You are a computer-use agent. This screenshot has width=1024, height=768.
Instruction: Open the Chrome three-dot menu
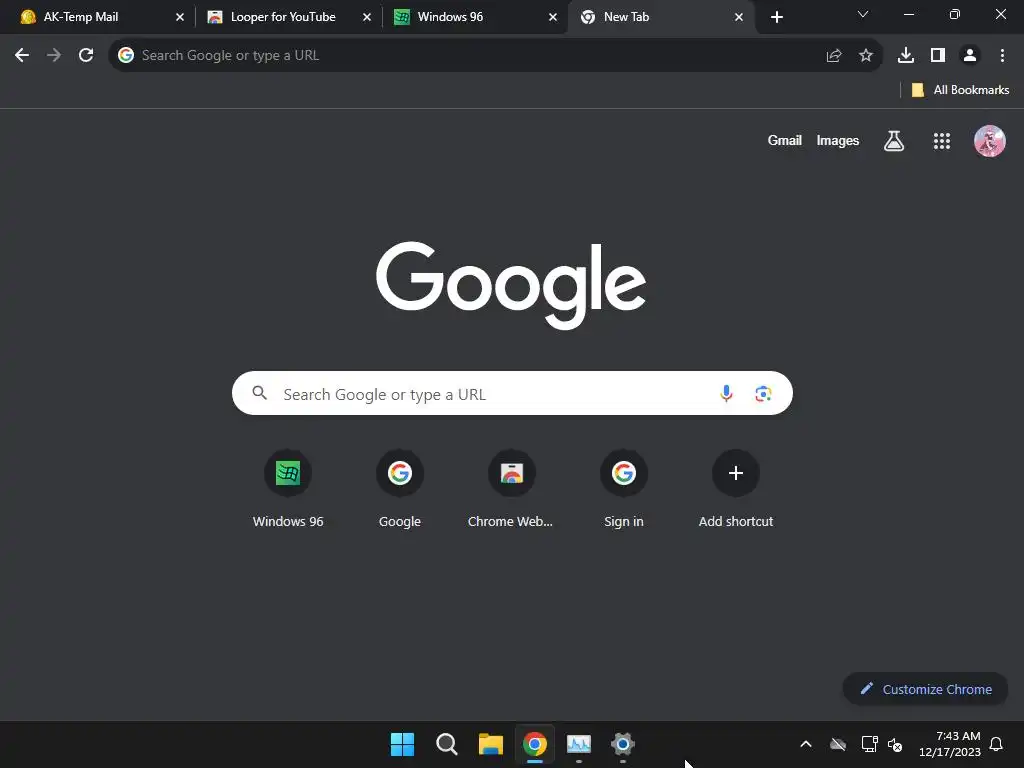point(1002,56)
